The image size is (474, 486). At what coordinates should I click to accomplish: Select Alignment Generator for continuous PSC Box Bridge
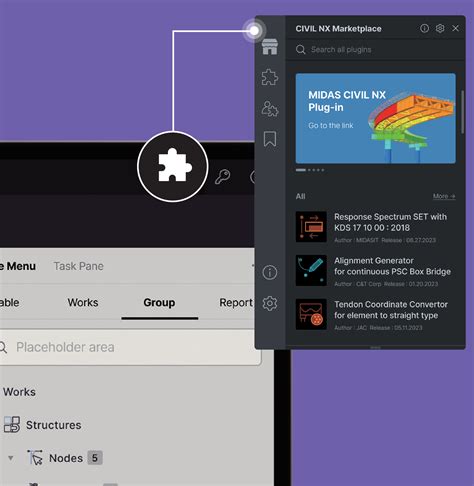[x=392, y=266]
